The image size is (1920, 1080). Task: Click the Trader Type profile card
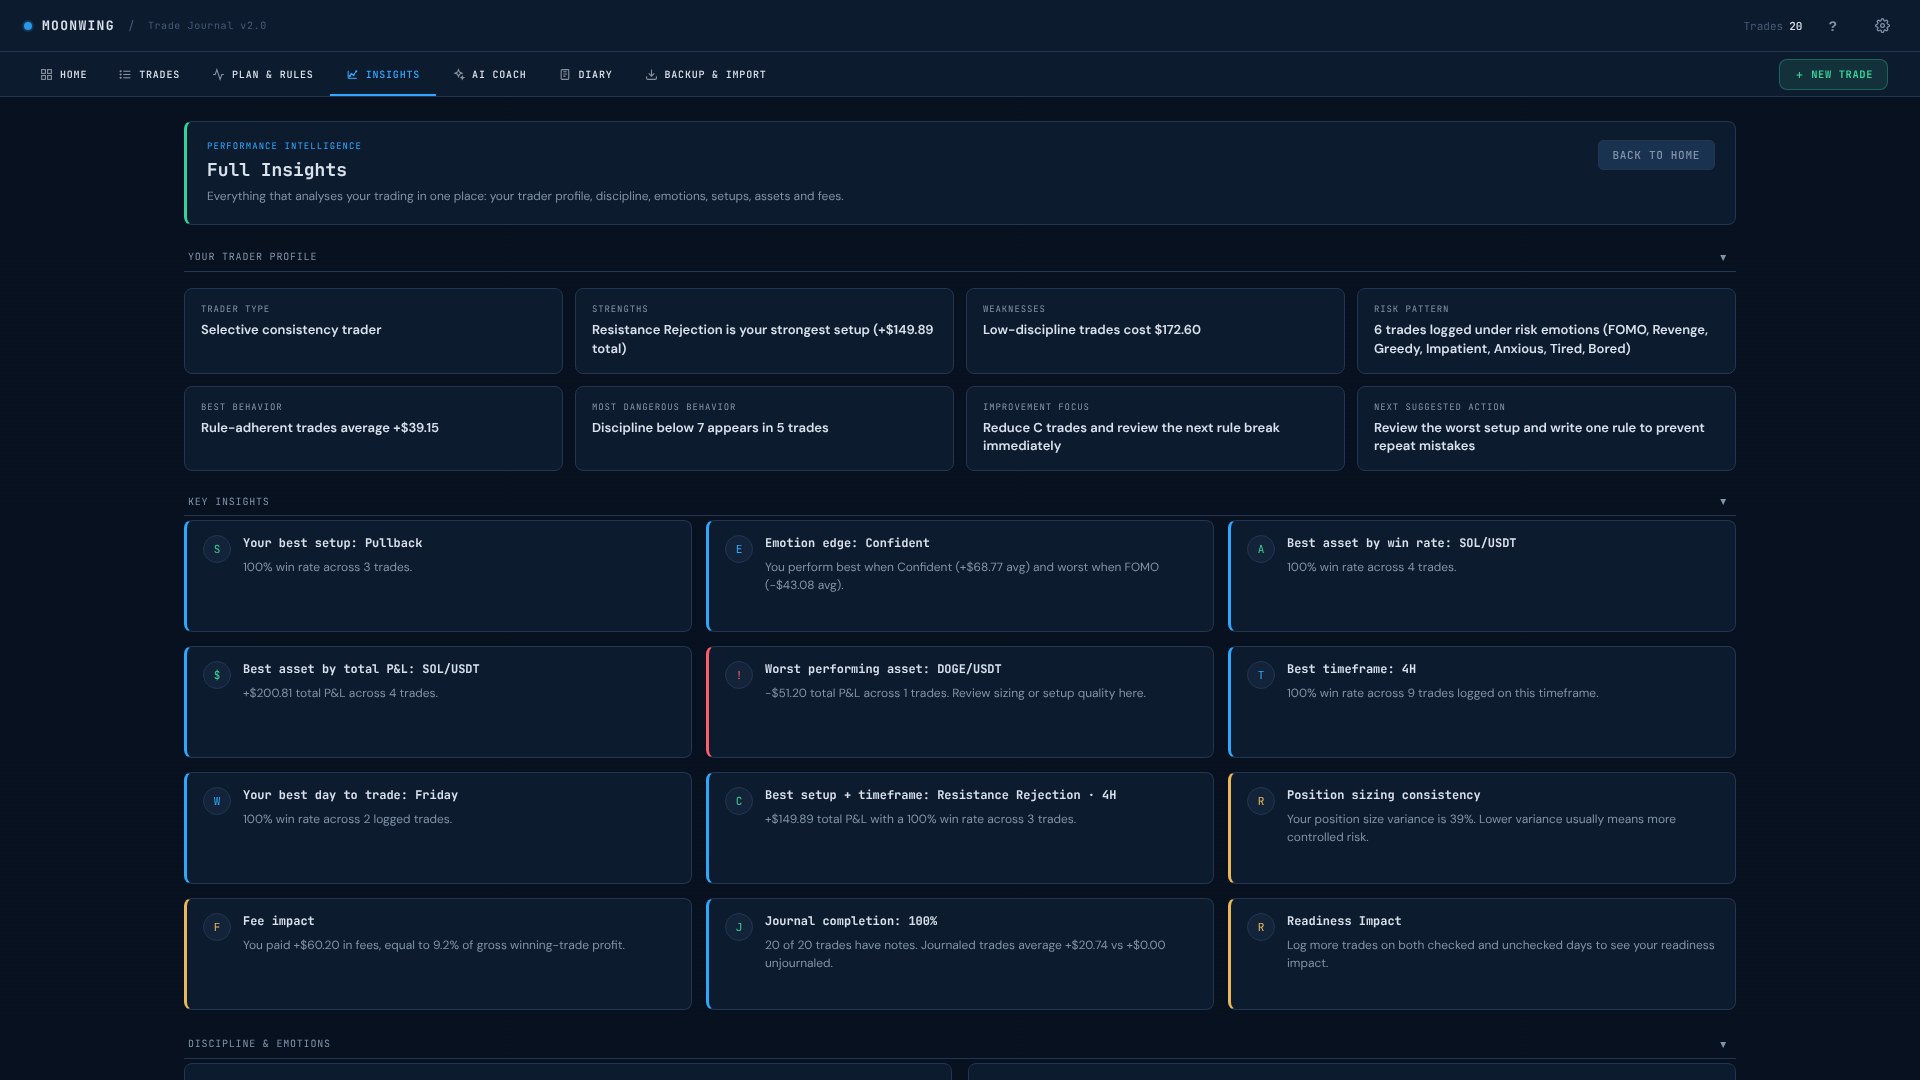373,331
